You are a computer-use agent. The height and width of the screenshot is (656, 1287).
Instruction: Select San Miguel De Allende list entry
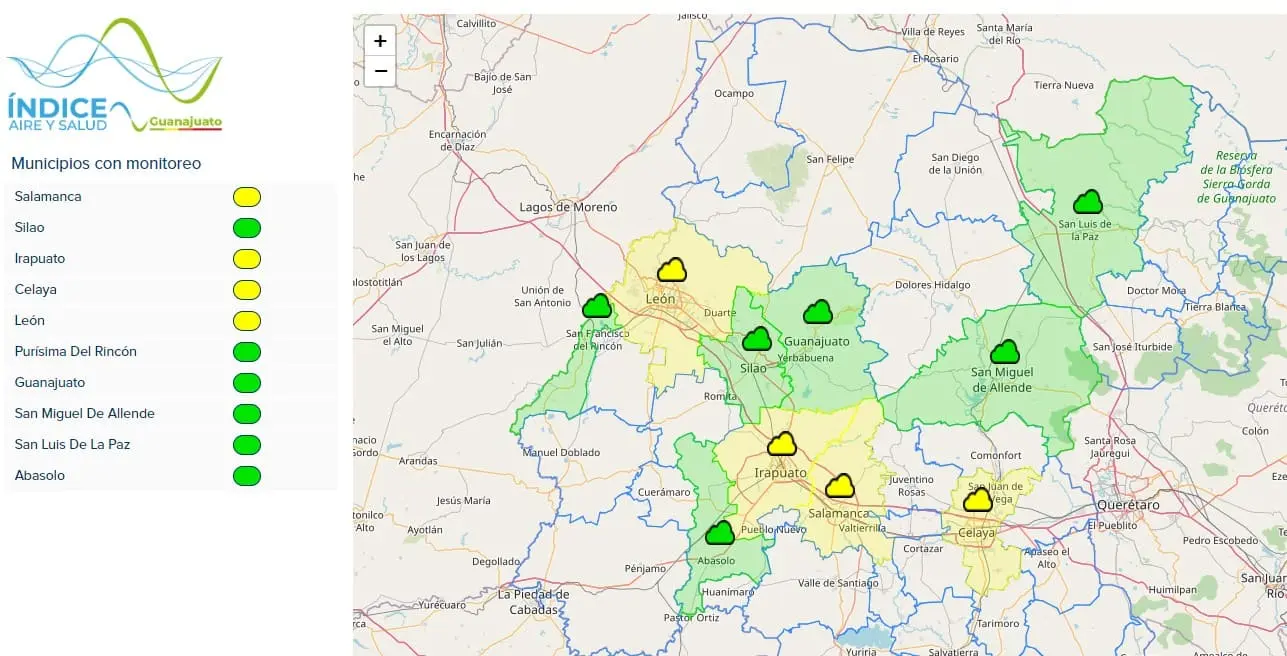click(x=85, y=414)
